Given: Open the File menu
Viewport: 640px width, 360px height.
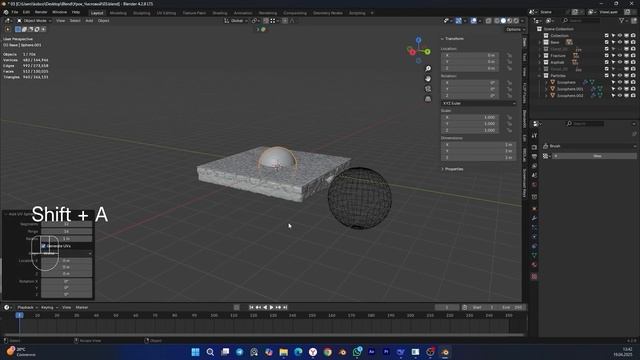Looking at the screenshot, I should point(15,12).
